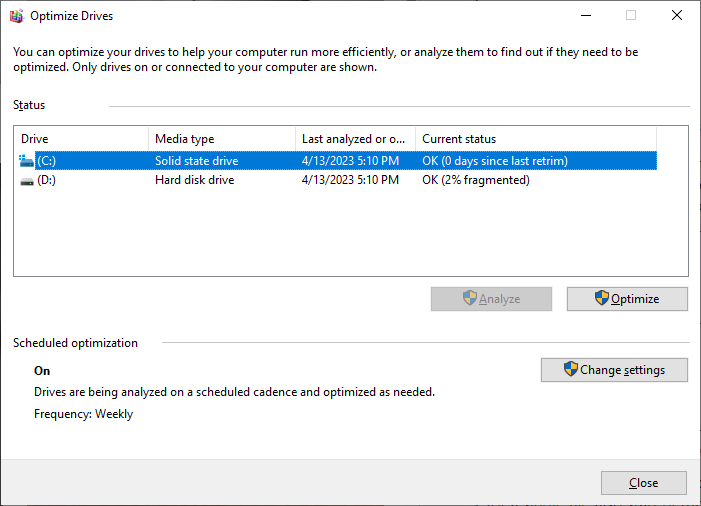Click the D: hard disk drive icon

coord(27,181)
